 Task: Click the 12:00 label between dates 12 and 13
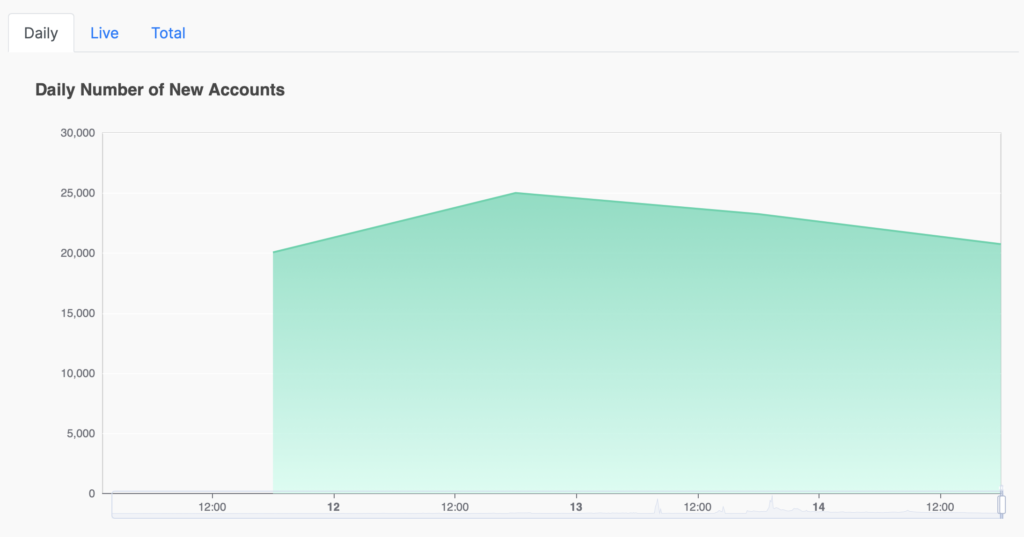455,507
